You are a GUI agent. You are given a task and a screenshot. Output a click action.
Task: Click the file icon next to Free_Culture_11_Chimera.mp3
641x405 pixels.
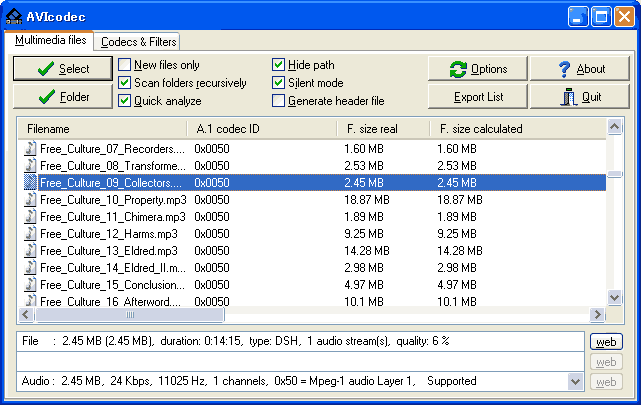[30, 217]
